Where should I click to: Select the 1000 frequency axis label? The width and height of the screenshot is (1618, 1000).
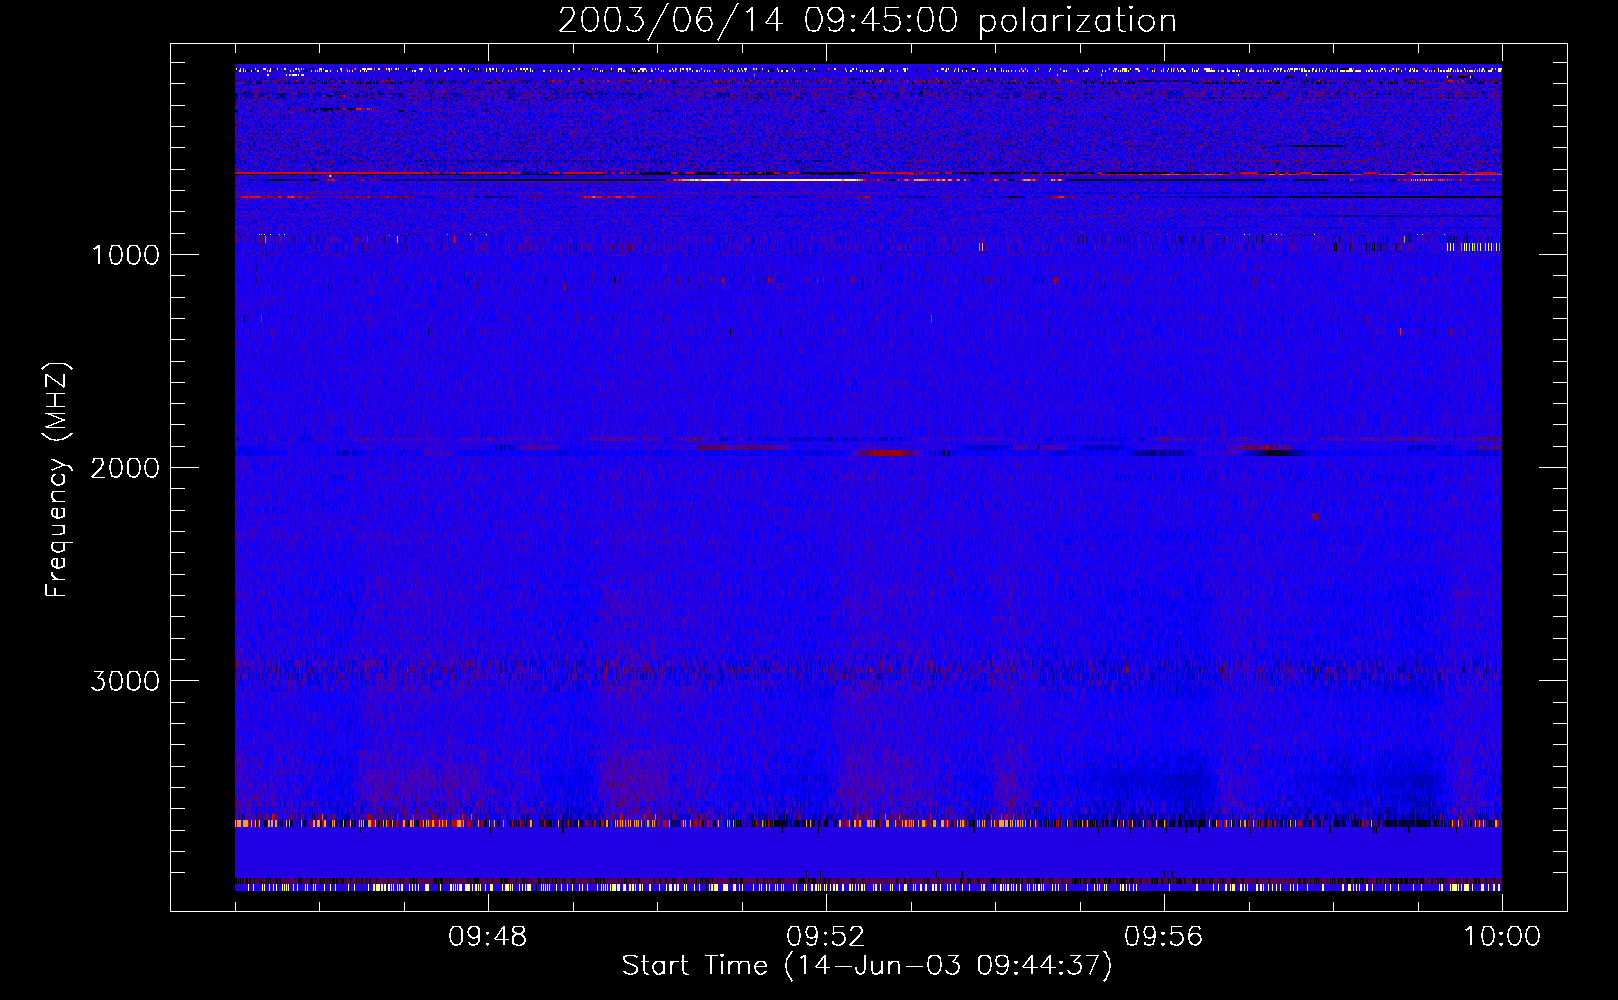pyautogui.click(x=125, y=255)
